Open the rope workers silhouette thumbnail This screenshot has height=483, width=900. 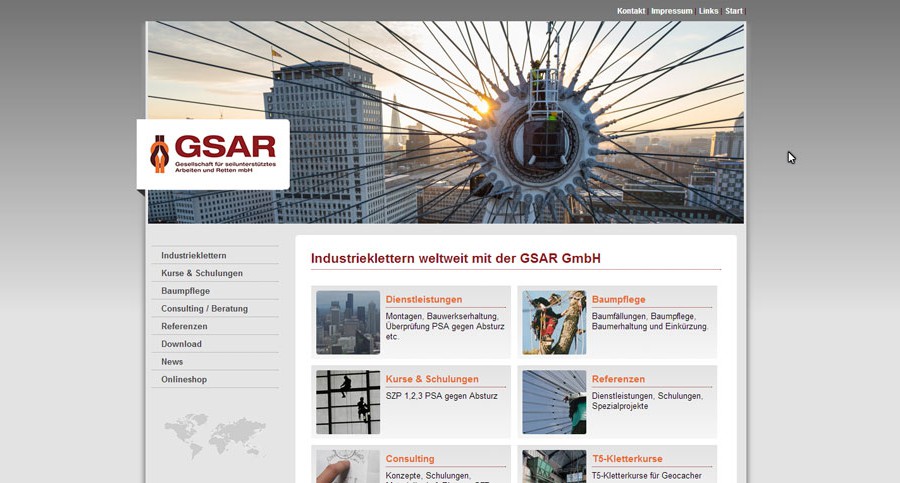348,402
